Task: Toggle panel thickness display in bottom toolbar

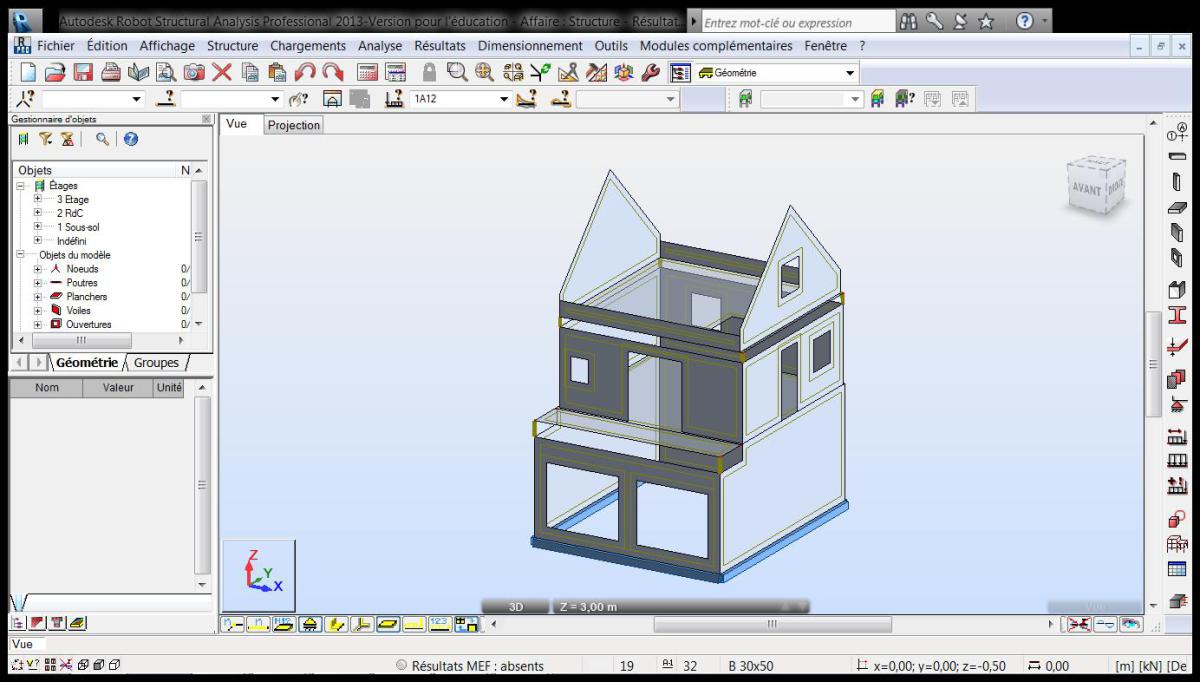Action: (389, 624)
